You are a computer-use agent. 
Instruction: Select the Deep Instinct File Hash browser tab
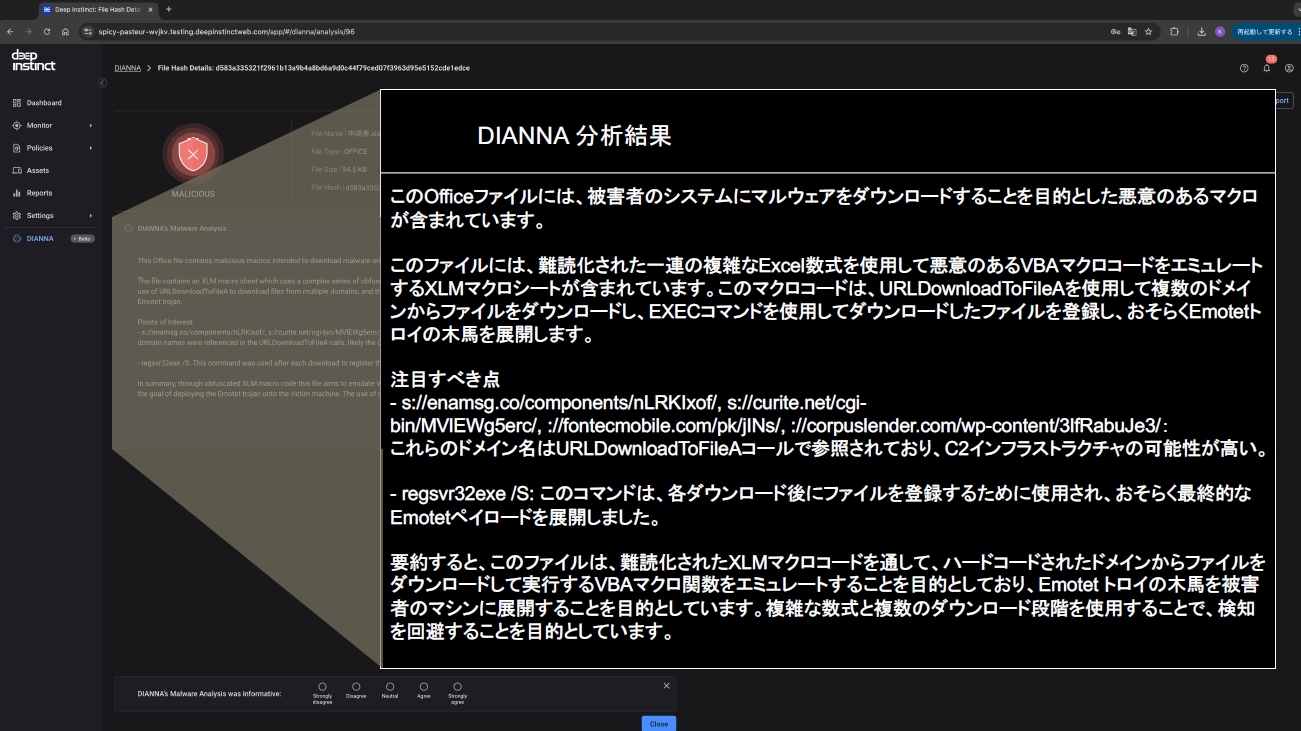[96, 9]
